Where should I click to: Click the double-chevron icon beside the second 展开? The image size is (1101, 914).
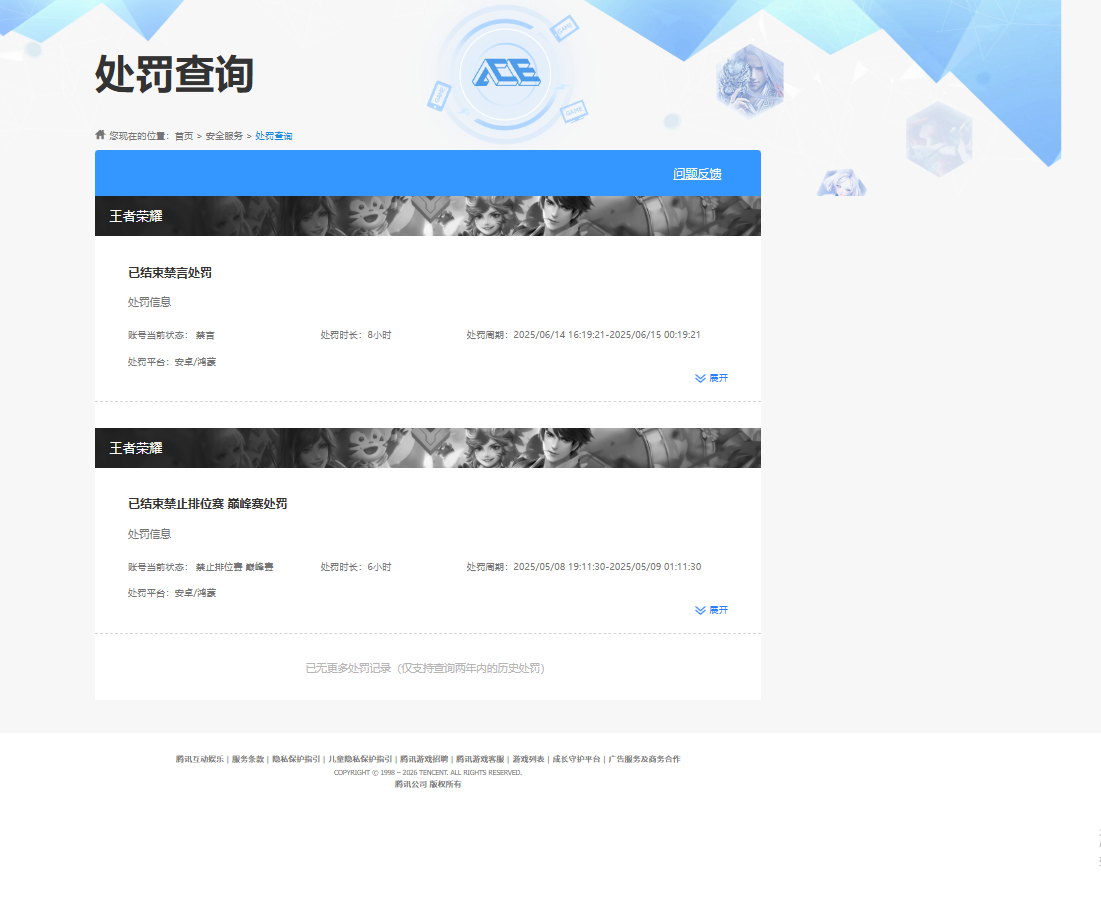tap(698, 610)
